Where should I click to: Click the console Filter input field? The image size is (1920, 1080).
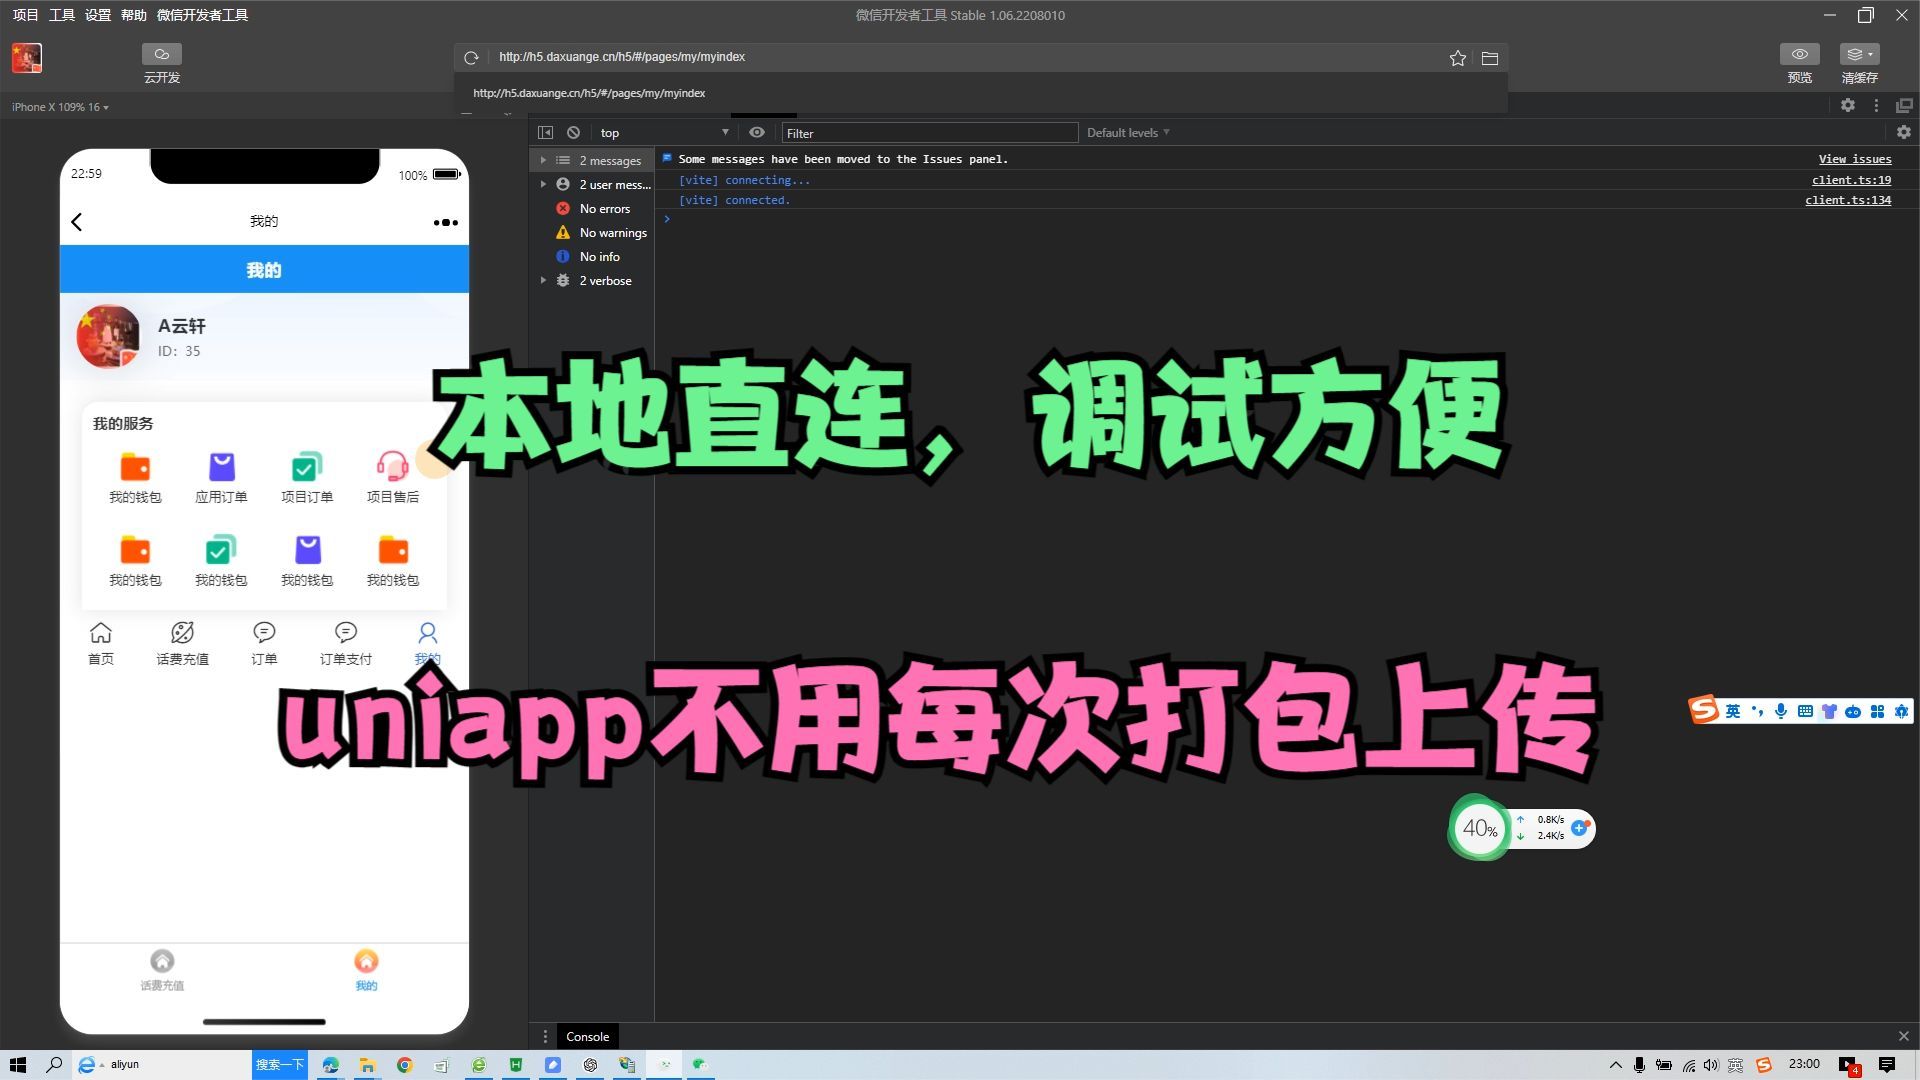(929, 133)
